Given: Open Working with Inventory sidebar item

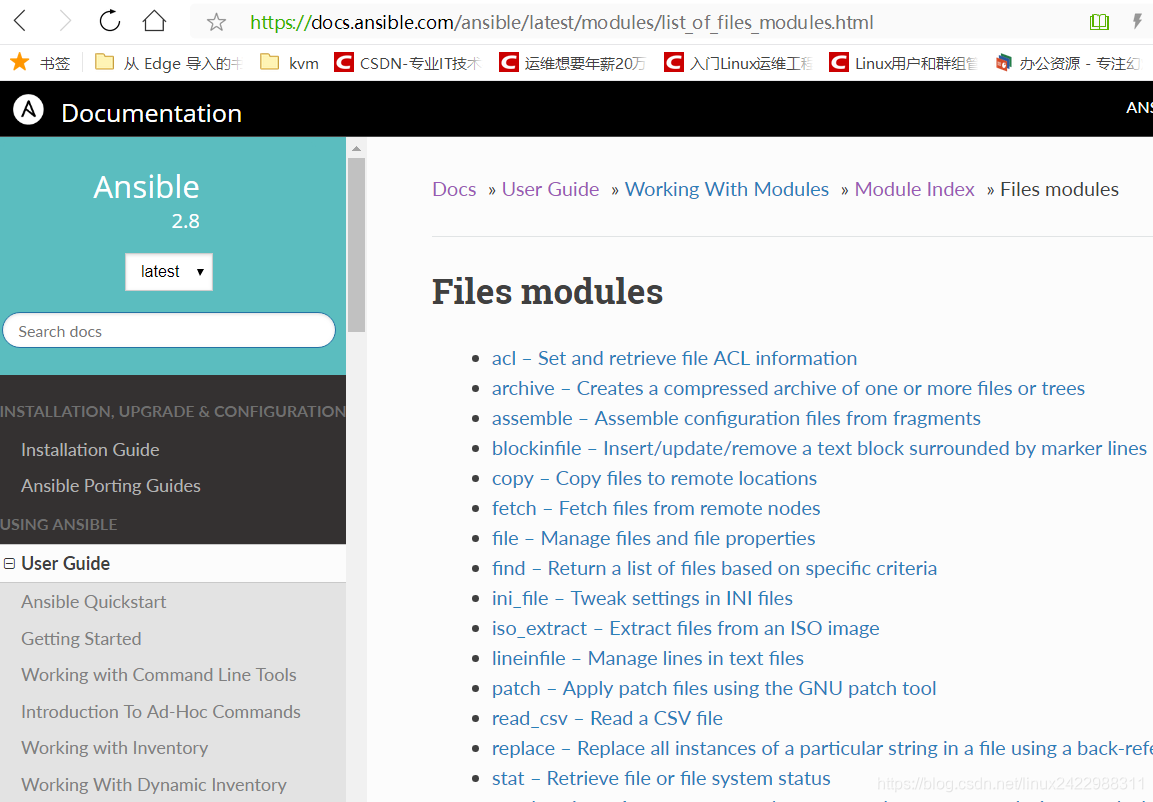Looking at the screenshot, I should click(x=115, y=748).
